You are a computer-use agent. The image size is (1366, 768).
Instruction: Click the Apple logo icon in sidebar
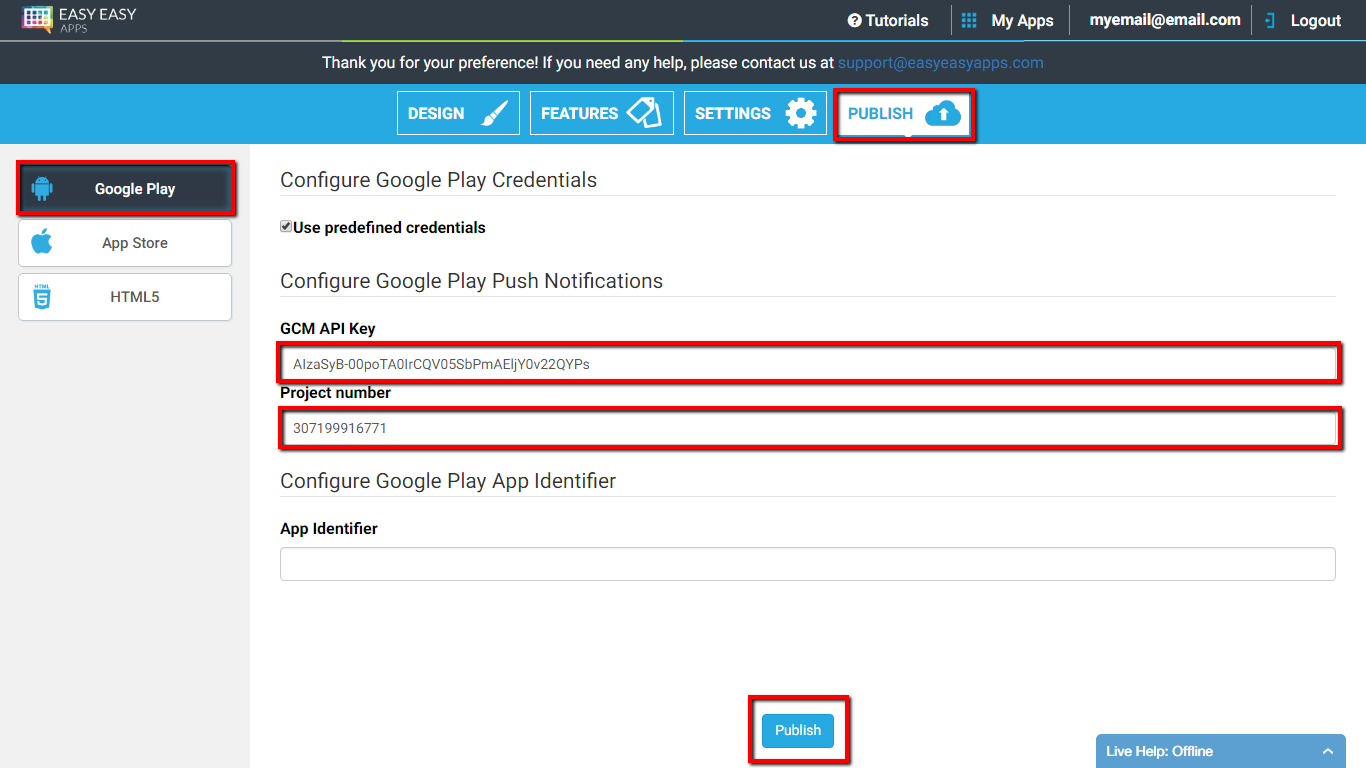(x=42, y=242)
